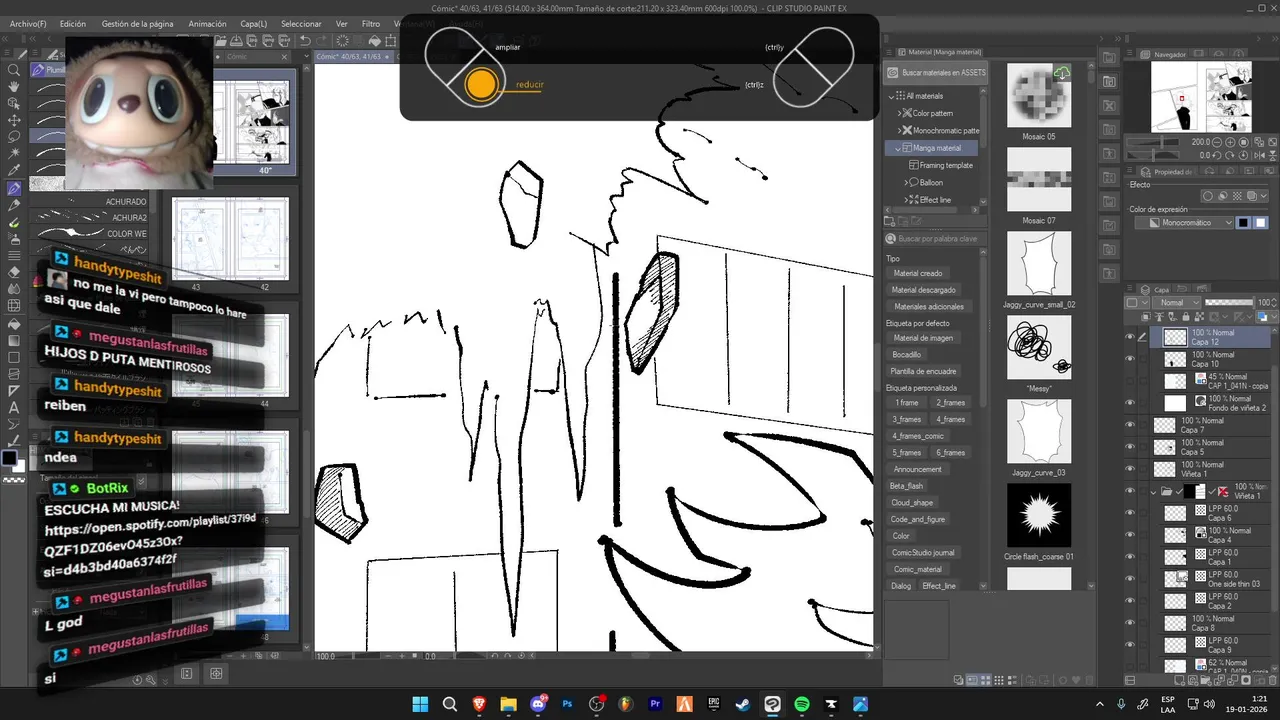Hide the Capa 5 layer
Viewport: 1280px width, 720px height.
point(1129,447)
